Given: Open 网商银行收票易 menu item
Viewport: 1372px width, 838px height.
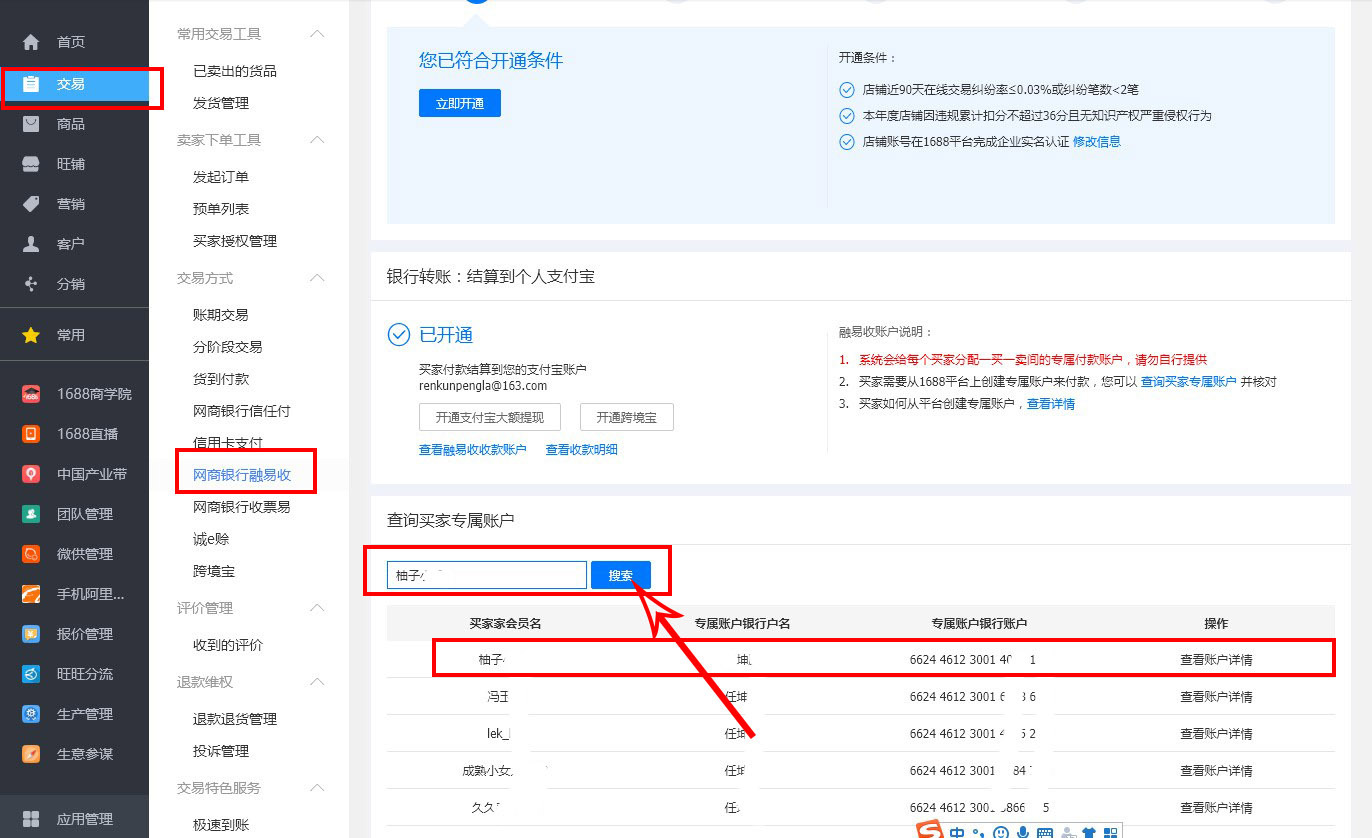Looking at the screenshot, I should 242,507.
